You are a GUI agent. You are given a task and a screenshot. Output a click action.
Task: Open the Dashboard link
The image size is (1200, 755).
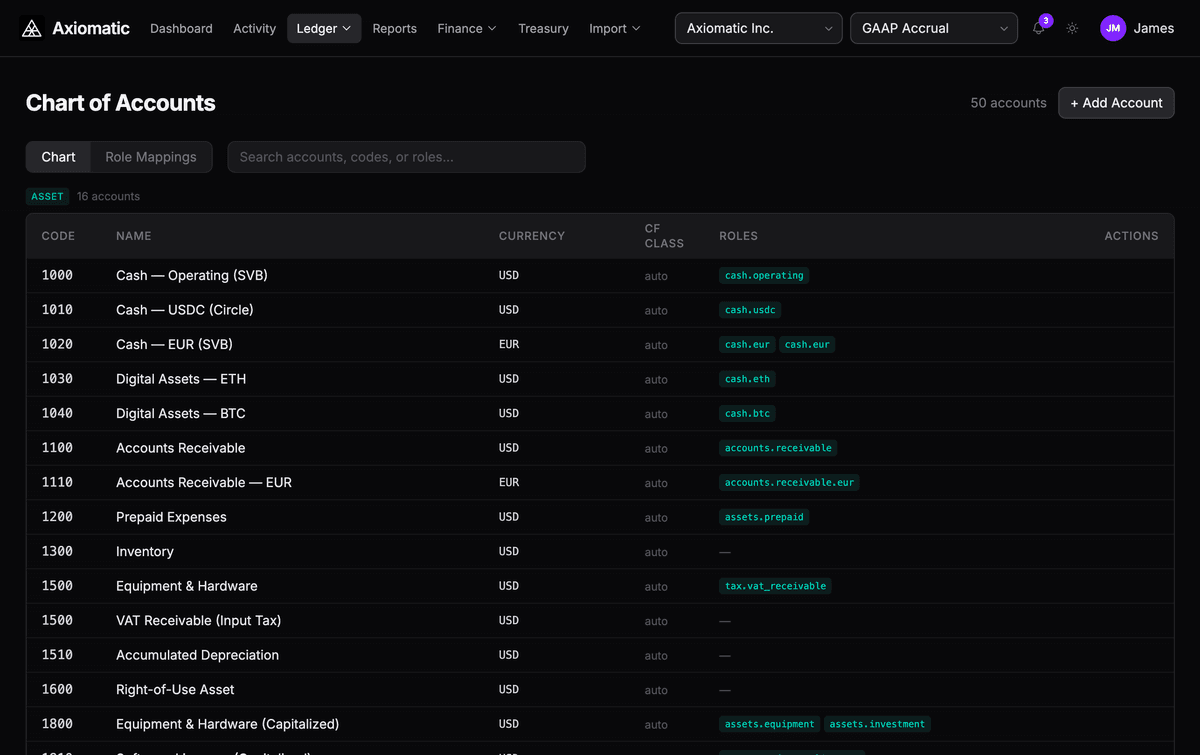[181, 28]
